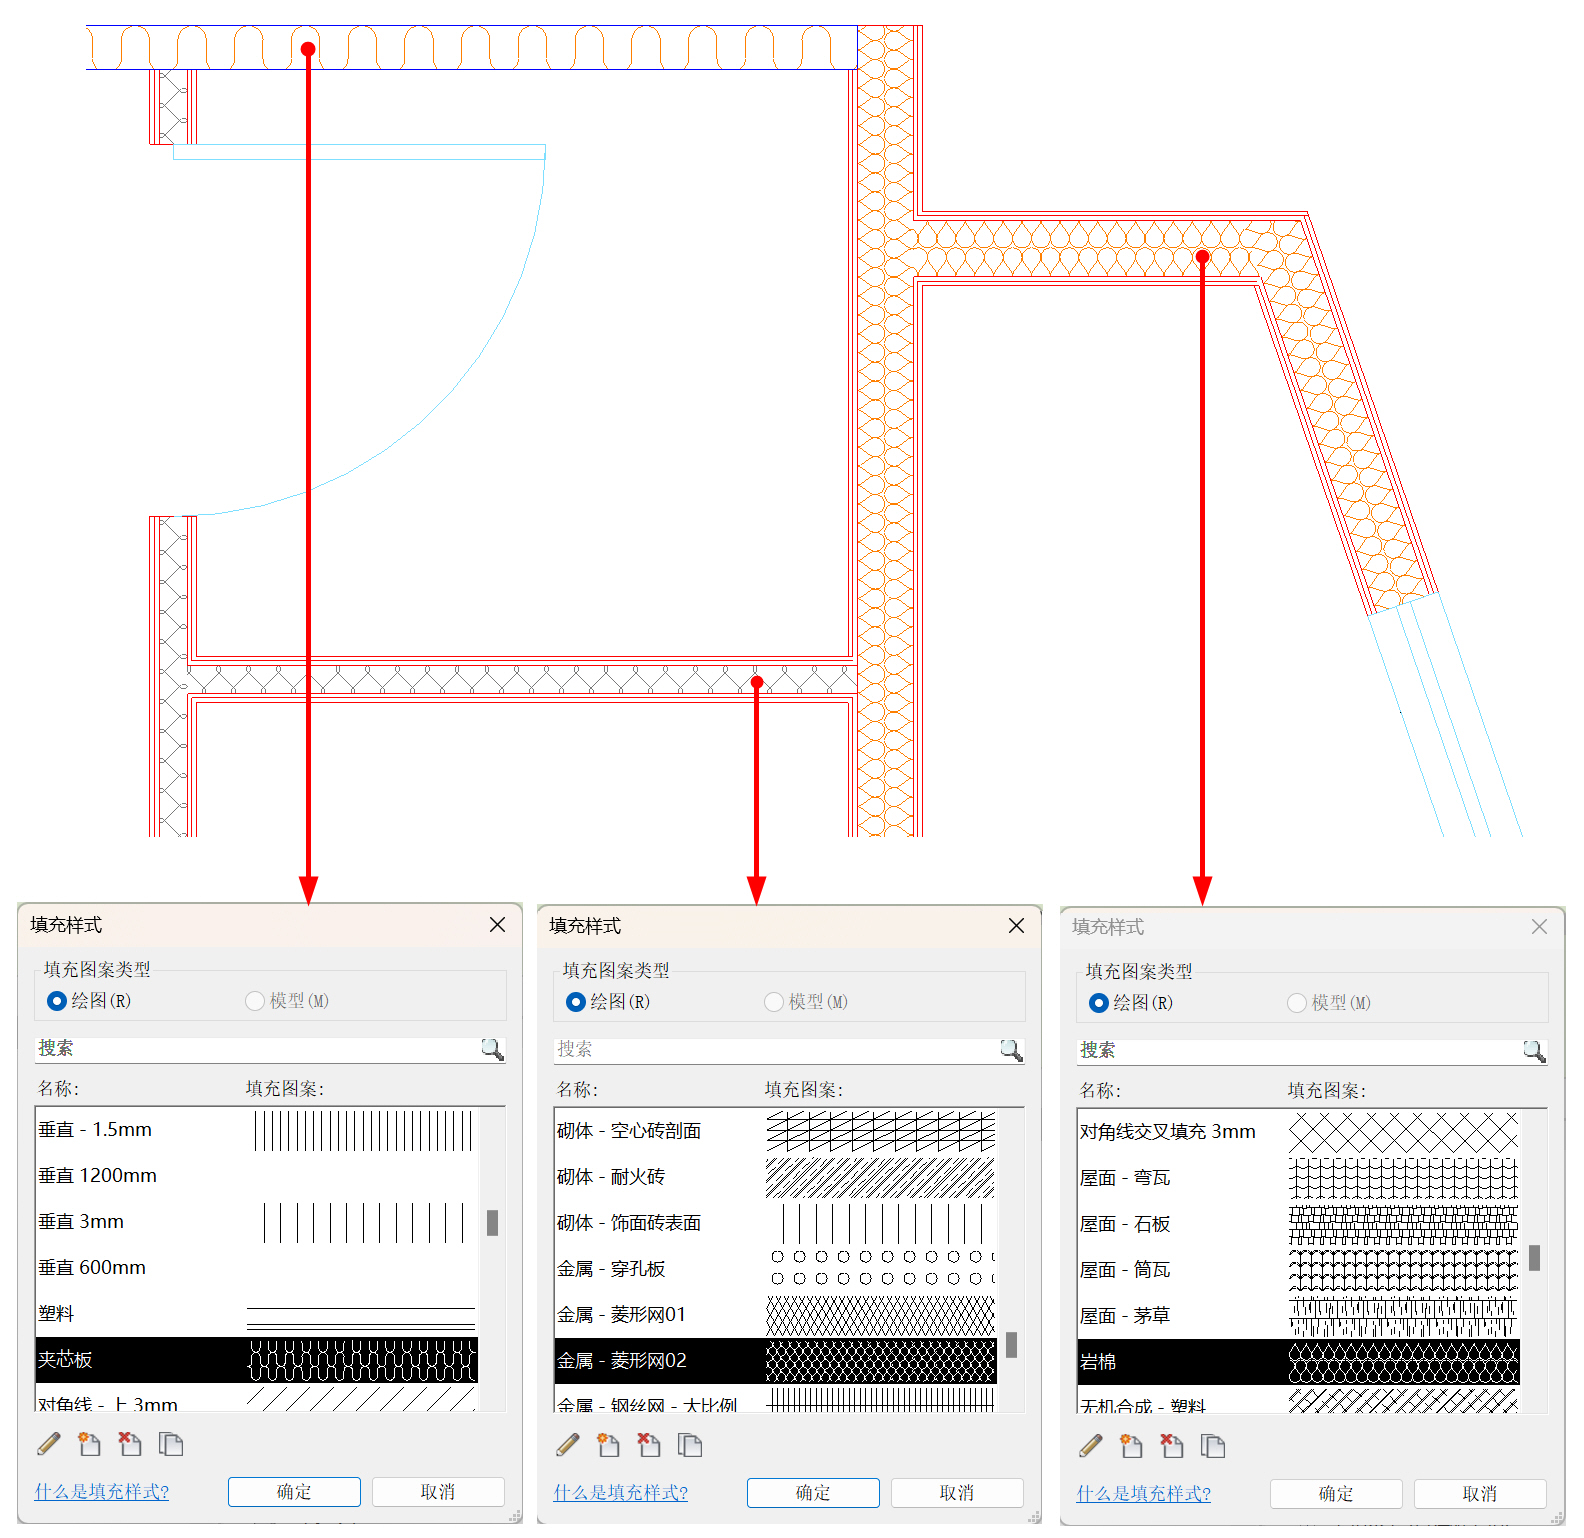Click the scrollbar thumb in 金属-菱形网02 pattern list
The height and width of the screenshot is (1538, 1584).
(x=1012, y=1345)
